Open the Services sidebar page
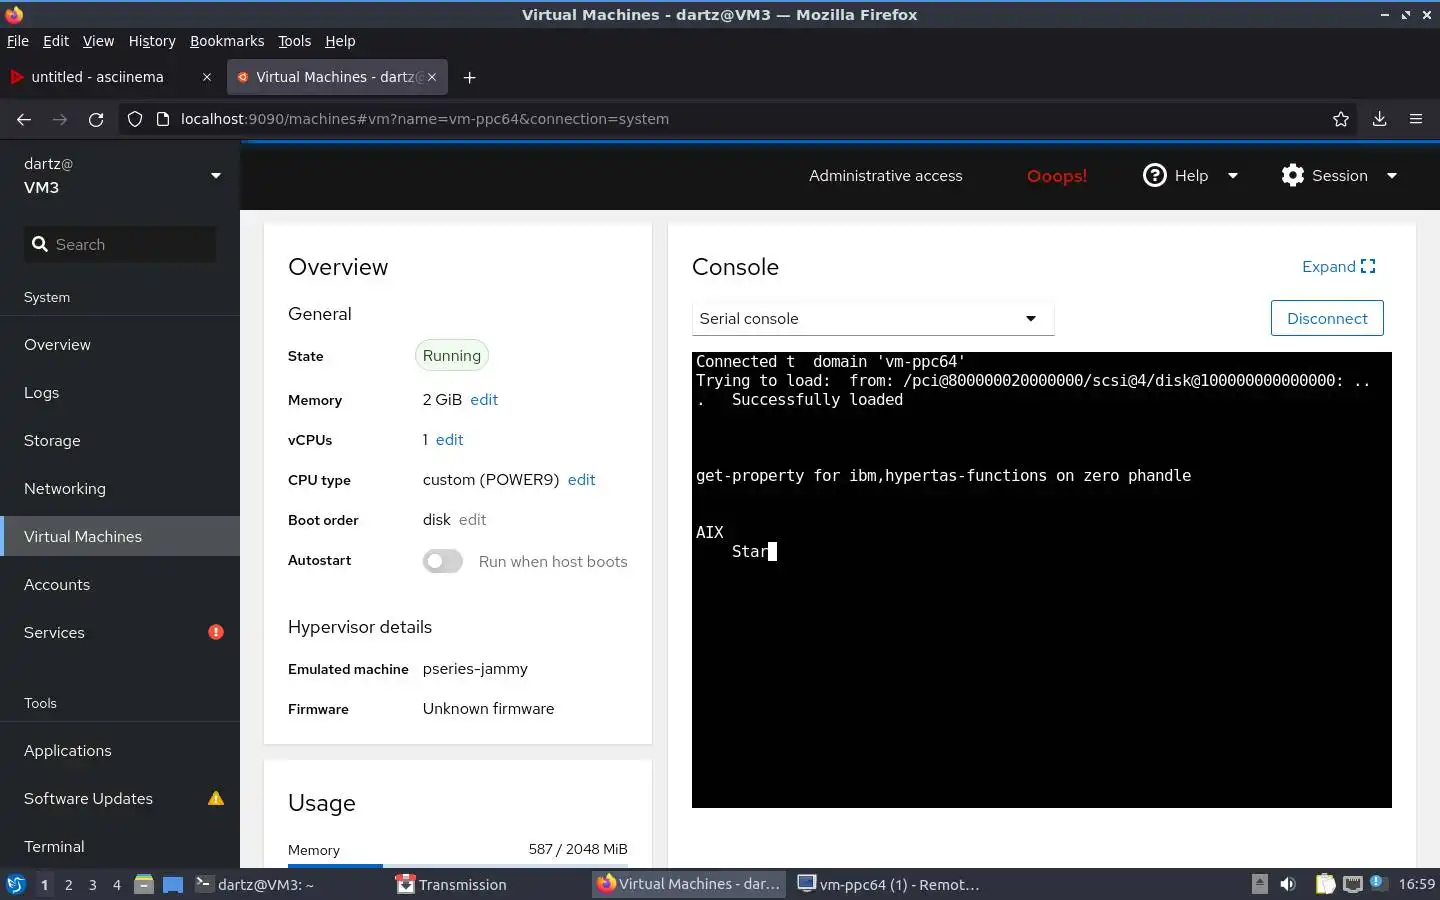The height and width of the screenshot is (900, 1440). [x=120, y=632]
